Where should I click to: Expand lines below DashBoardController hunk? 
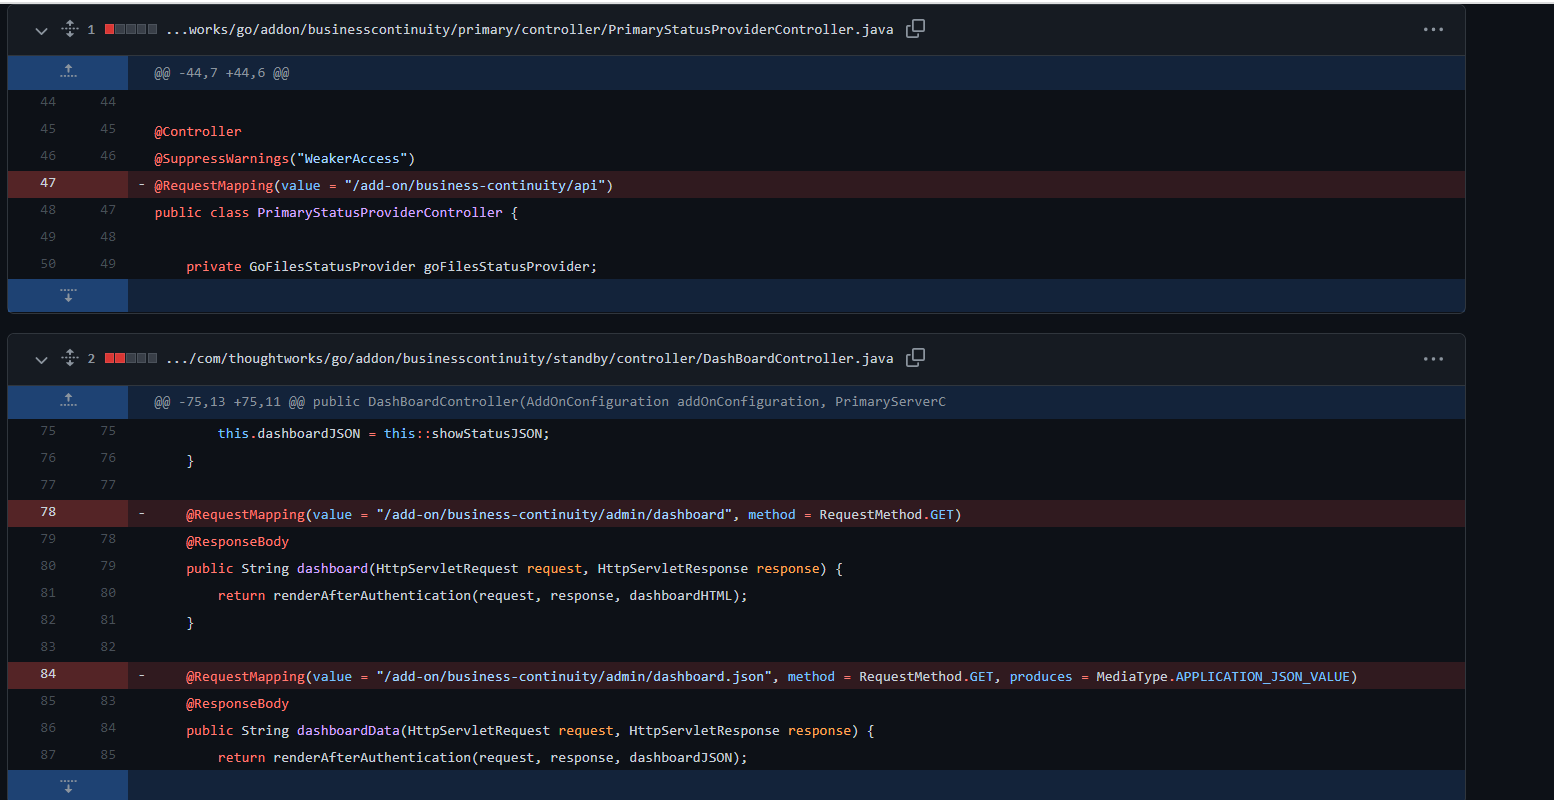tap(68, 786)
